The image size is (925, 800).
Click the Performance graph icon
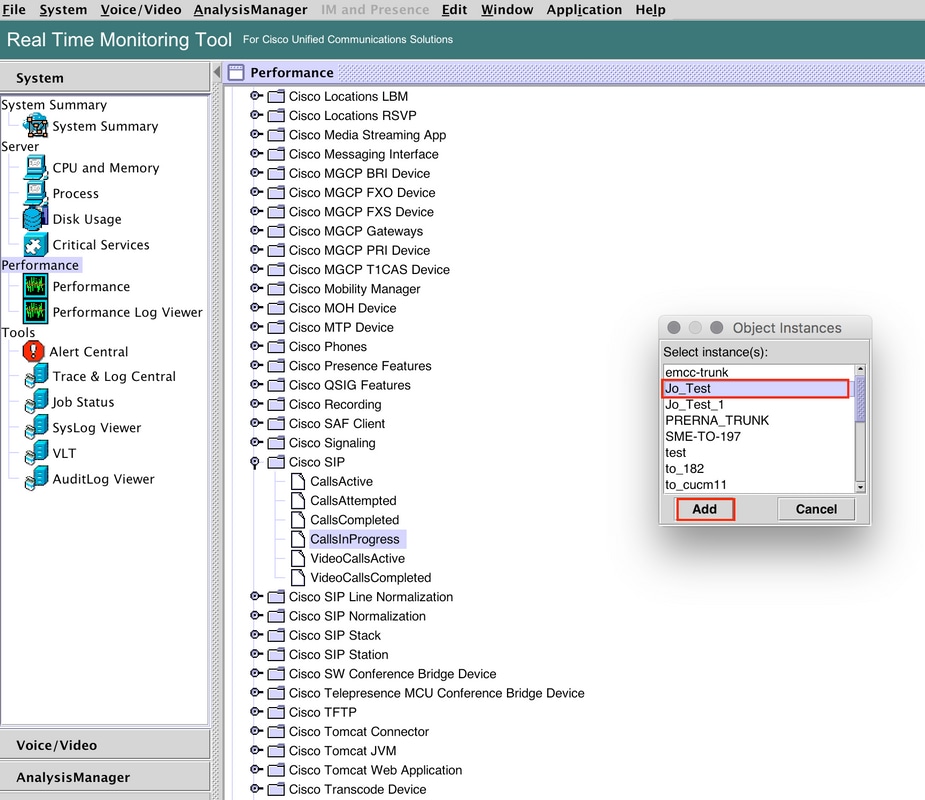tap(35, 286)
